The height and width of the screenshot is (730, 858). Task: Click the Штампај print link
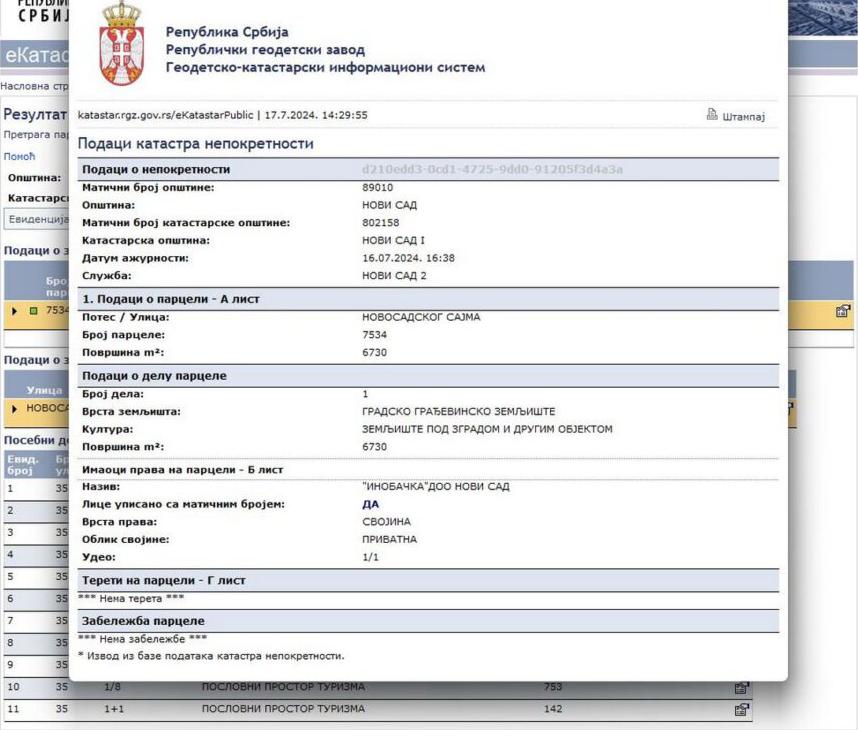[744, 116]
